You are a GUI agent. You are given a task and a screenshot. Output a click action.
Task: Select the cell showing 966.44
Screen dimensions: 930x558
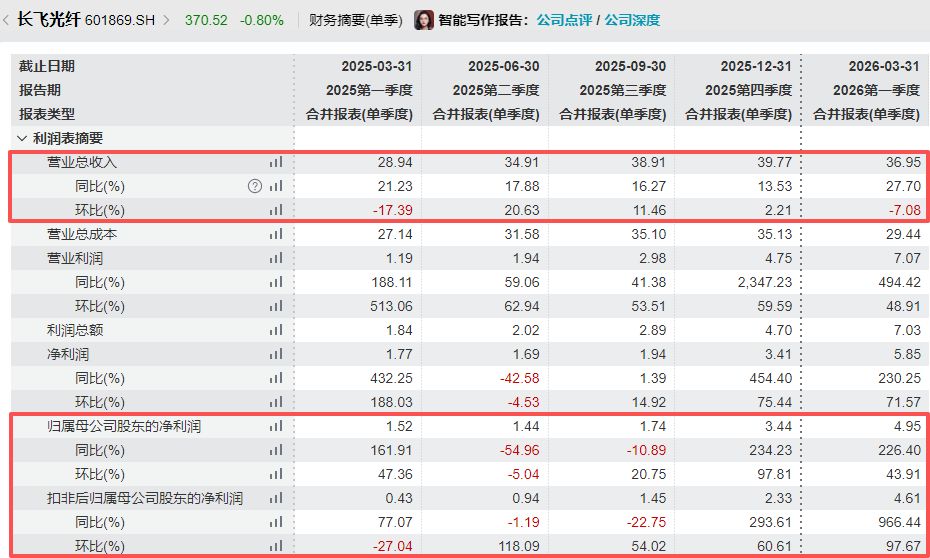coord(901,522)
